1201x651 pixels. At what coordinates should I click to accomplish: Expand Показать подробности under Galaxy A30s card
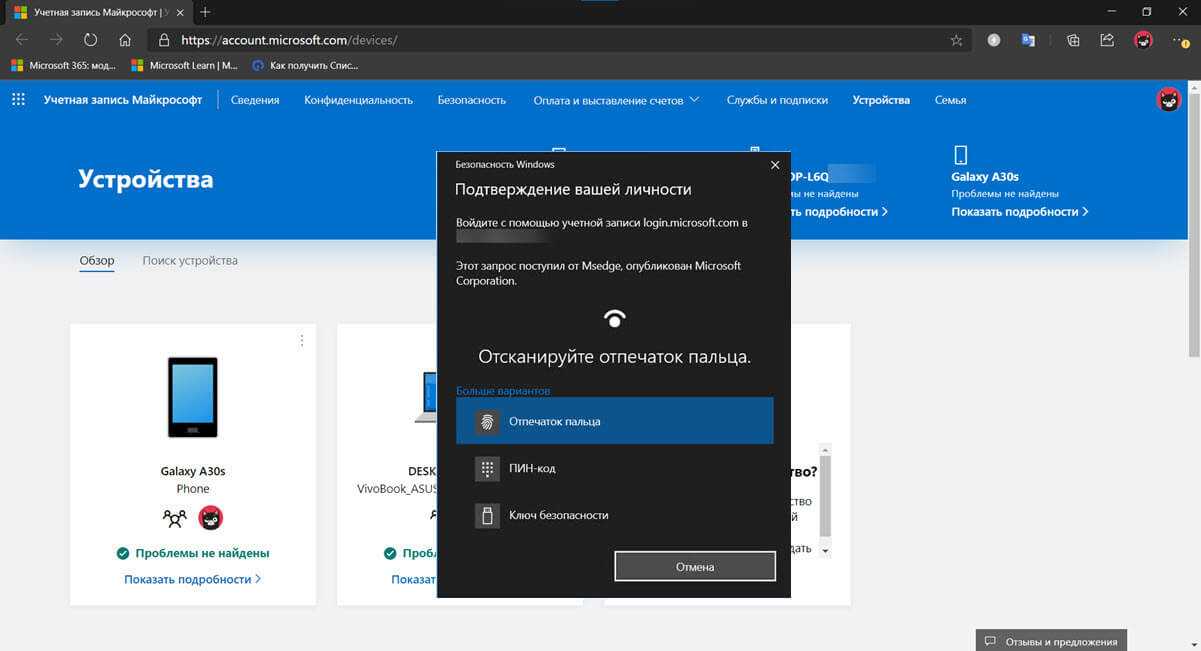click(x=192, y=579)
